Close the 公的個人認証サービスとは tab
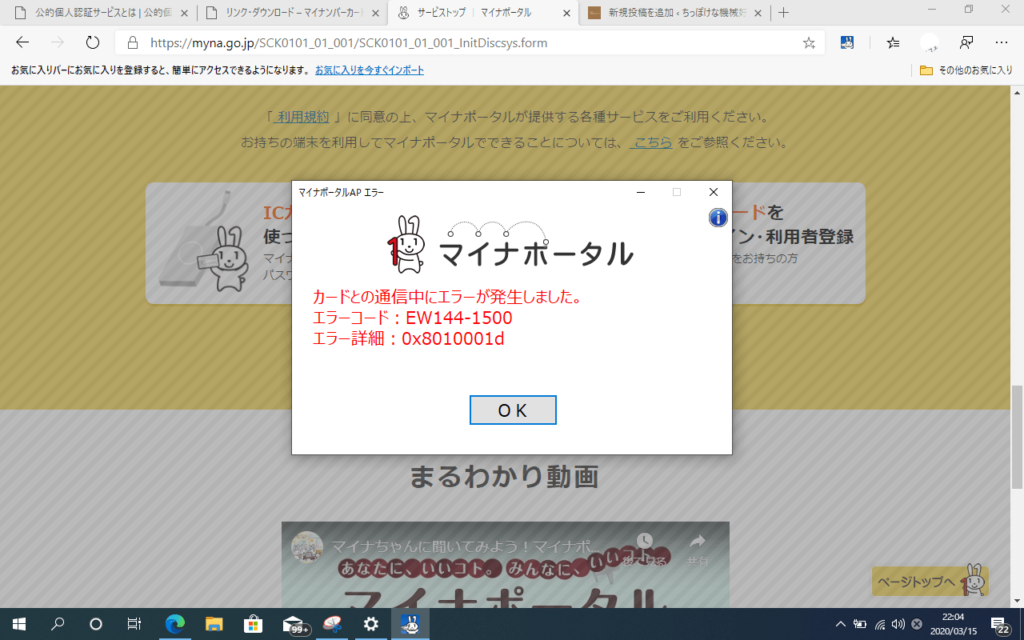This screenshot has width=1024, height=640. [184, 13]
